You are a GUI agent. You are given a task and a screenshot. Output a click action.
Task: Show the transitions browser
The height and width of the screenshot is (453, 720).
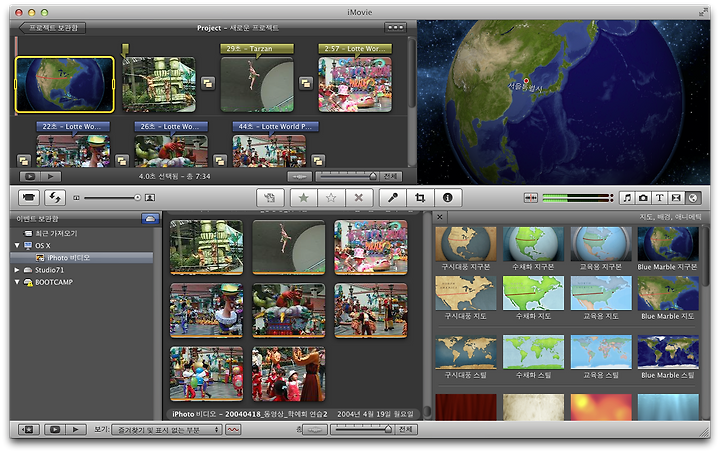pos(676,198)
